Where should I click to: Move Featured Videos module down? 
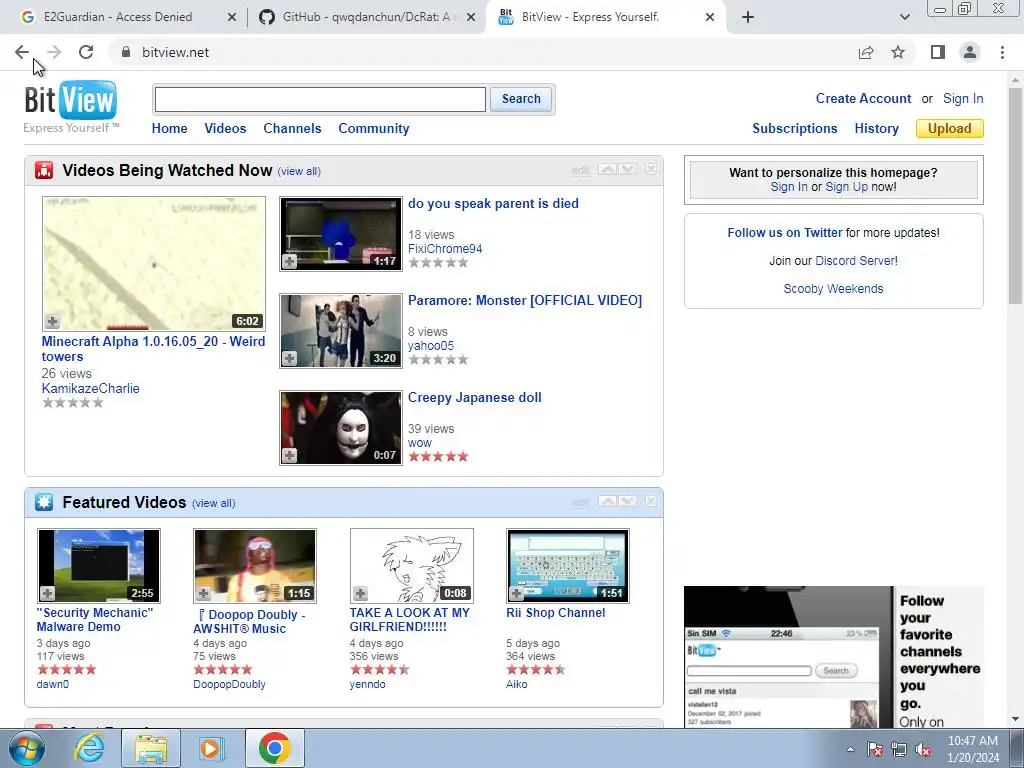628,501
